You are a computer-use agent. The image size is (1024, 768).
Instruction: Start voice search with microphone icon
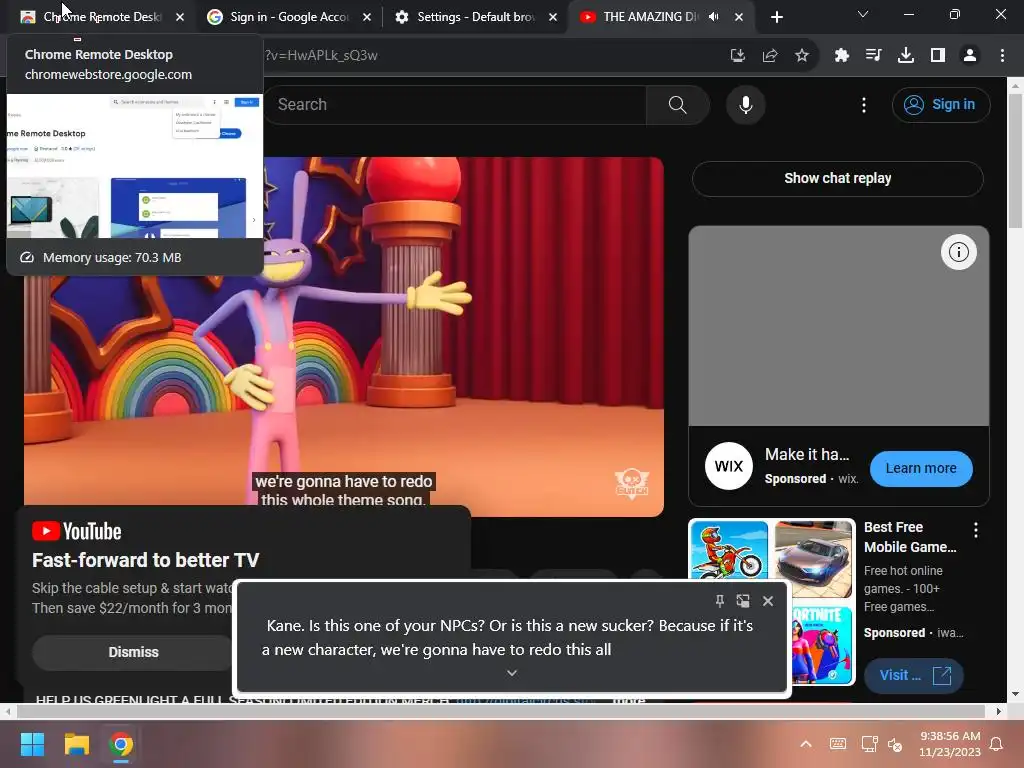point(745,104)
